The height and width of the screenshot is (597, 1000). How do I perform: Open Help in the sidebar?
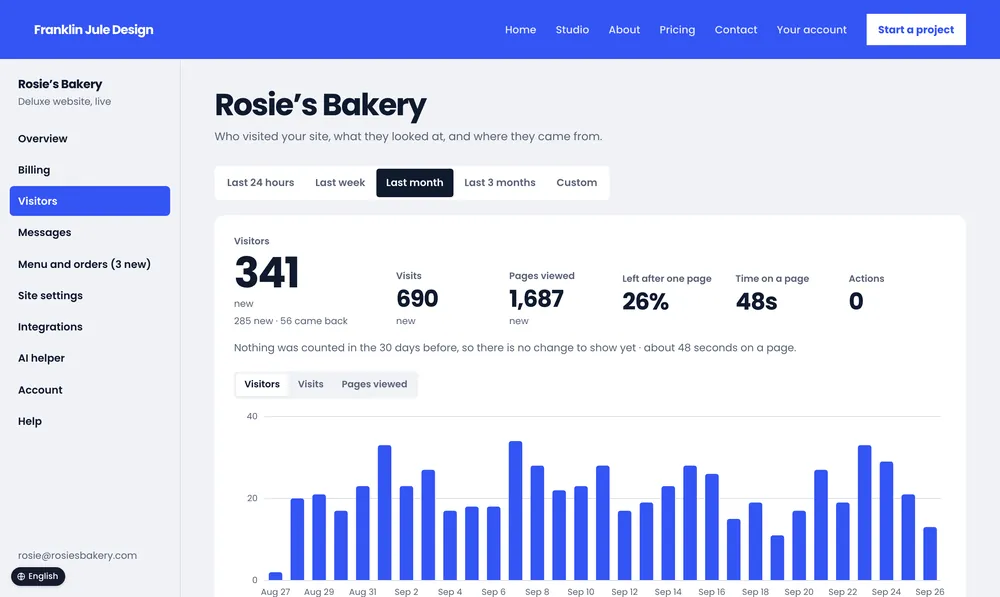coord(90,421)
